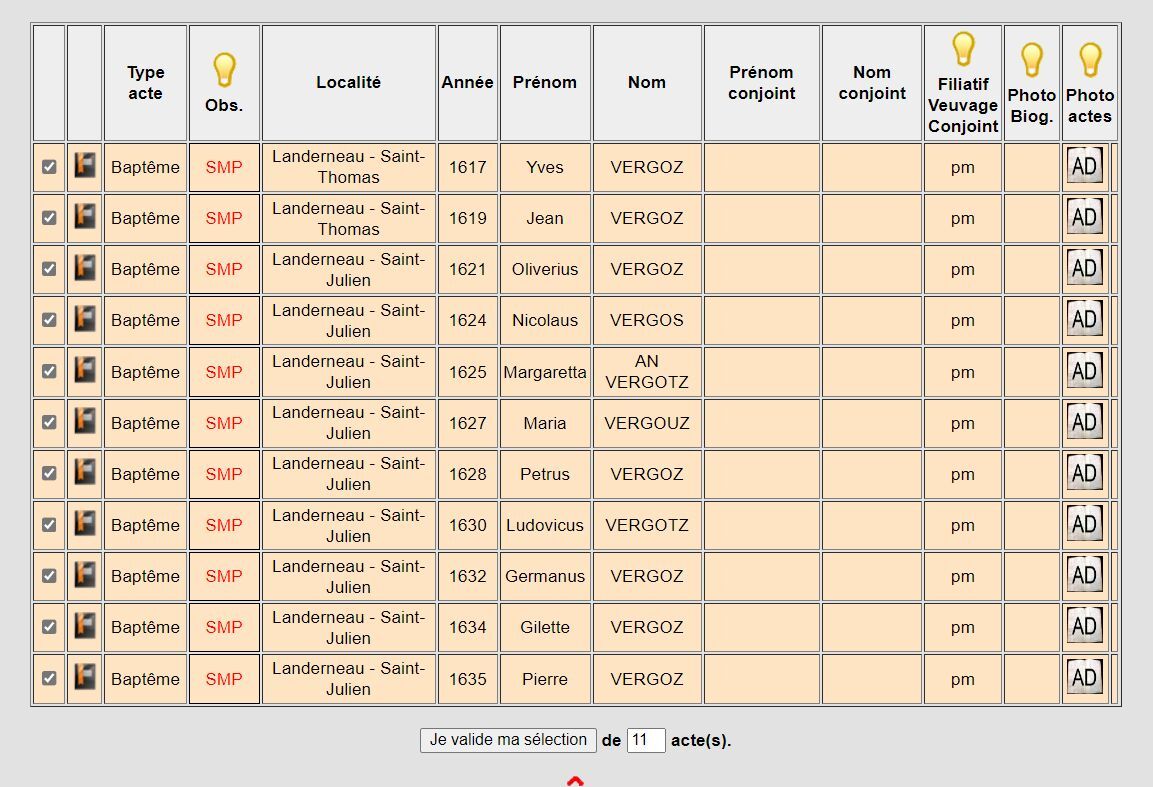
Task: Click the pm cell in Petrus 1628 row
Action: point(963,474)
